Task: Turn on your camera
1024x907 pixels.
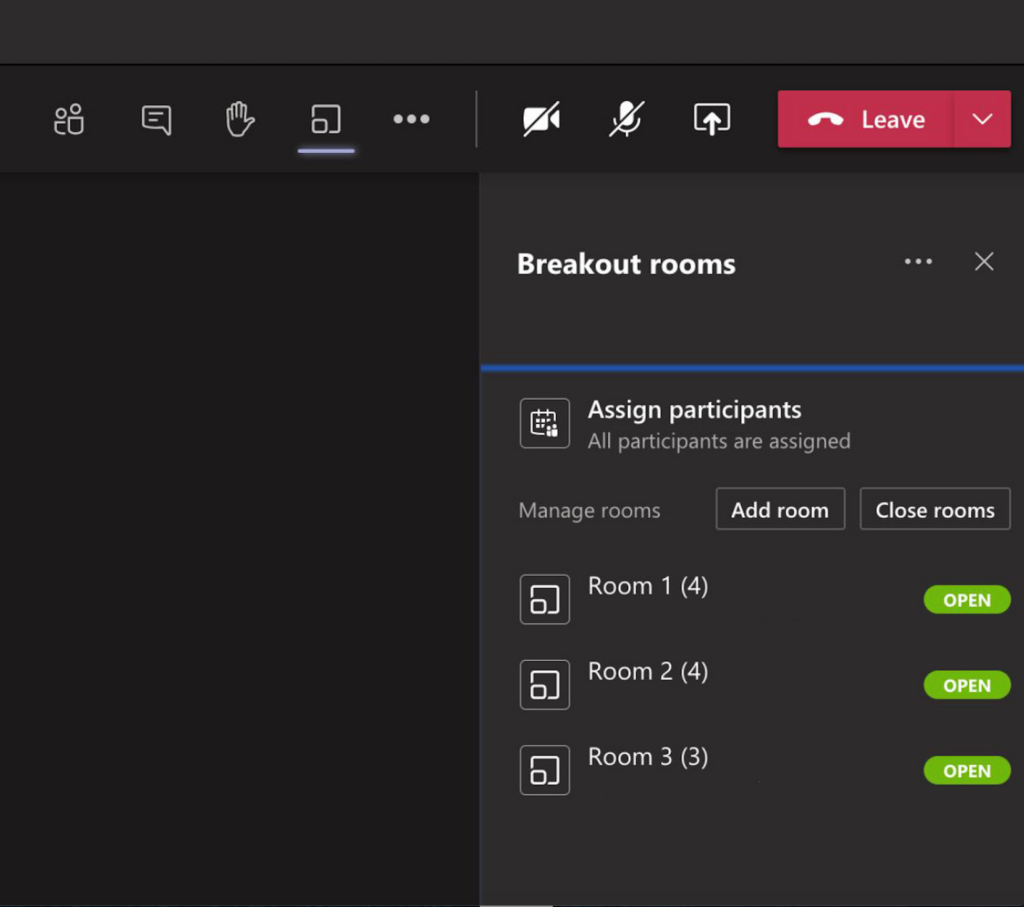Action: click(541, 119)
